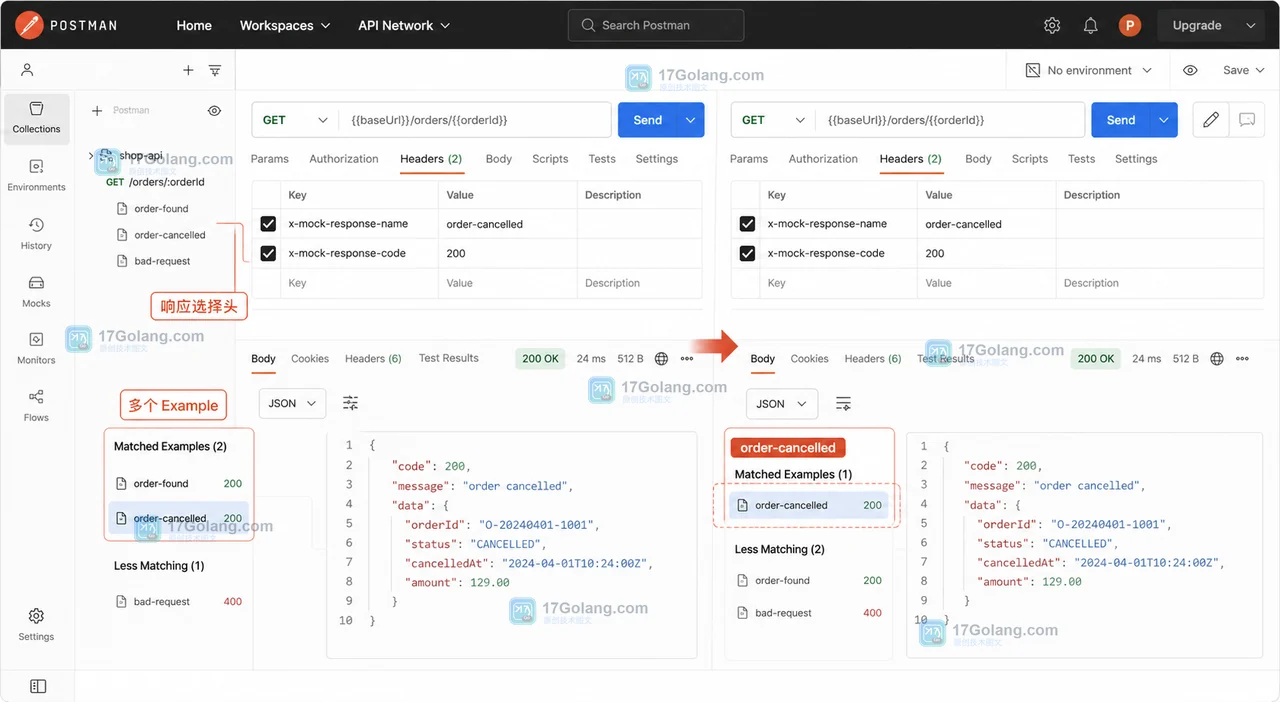Click the right response globe network icon
Viewport: 1280px width, 702px height.
point(1217,358)
